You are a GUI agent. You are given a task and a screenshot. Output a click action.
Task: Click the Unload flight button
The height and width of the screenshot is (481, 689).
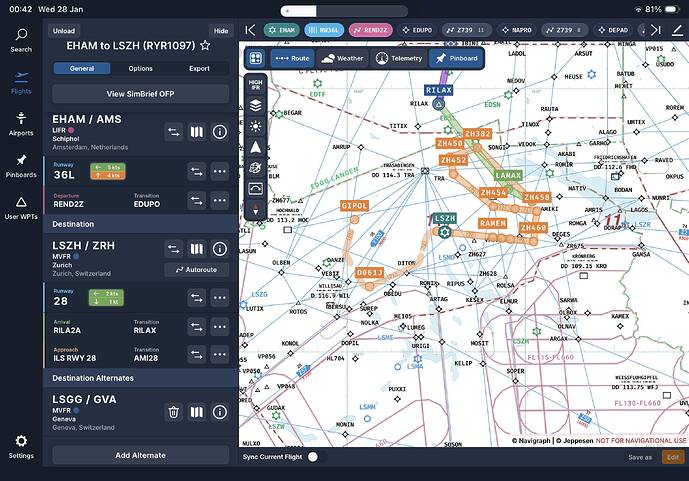(x=64, y=31)
